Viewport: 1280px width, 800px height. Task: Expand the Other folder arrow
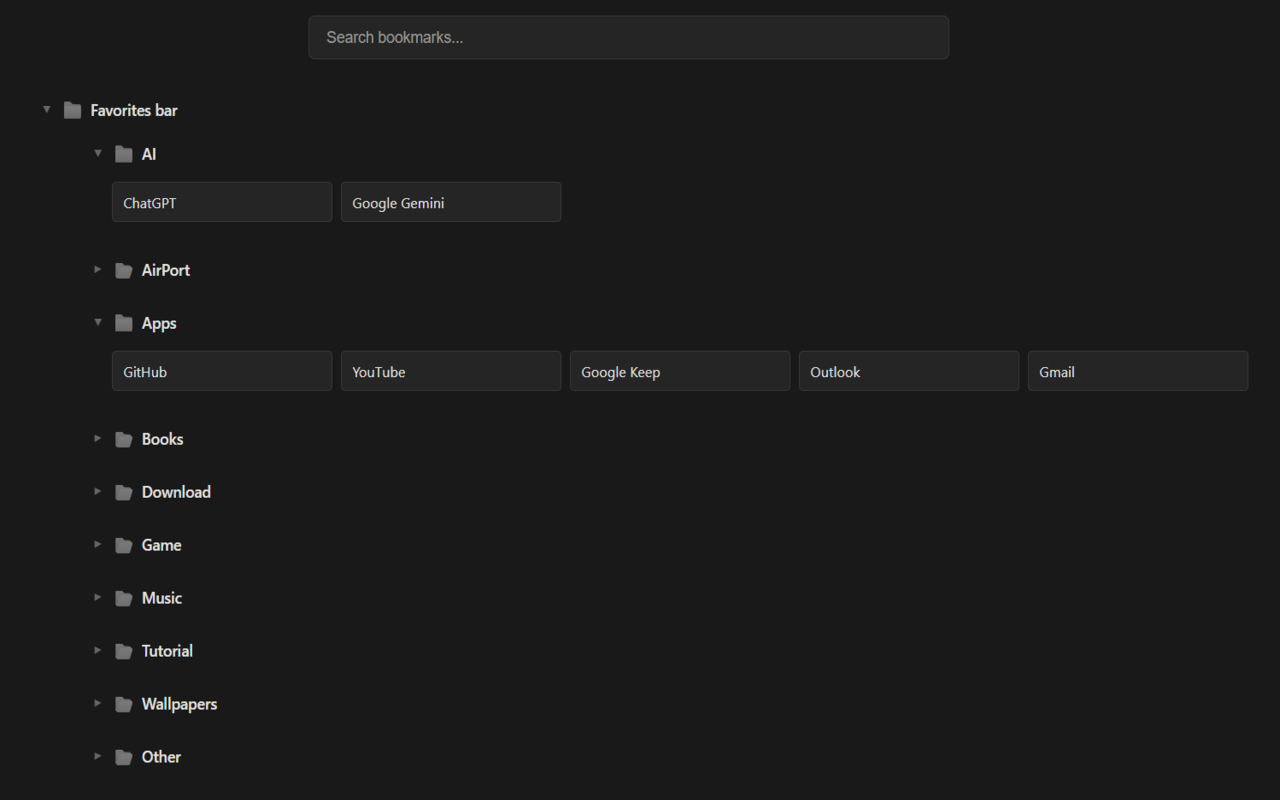98,756
